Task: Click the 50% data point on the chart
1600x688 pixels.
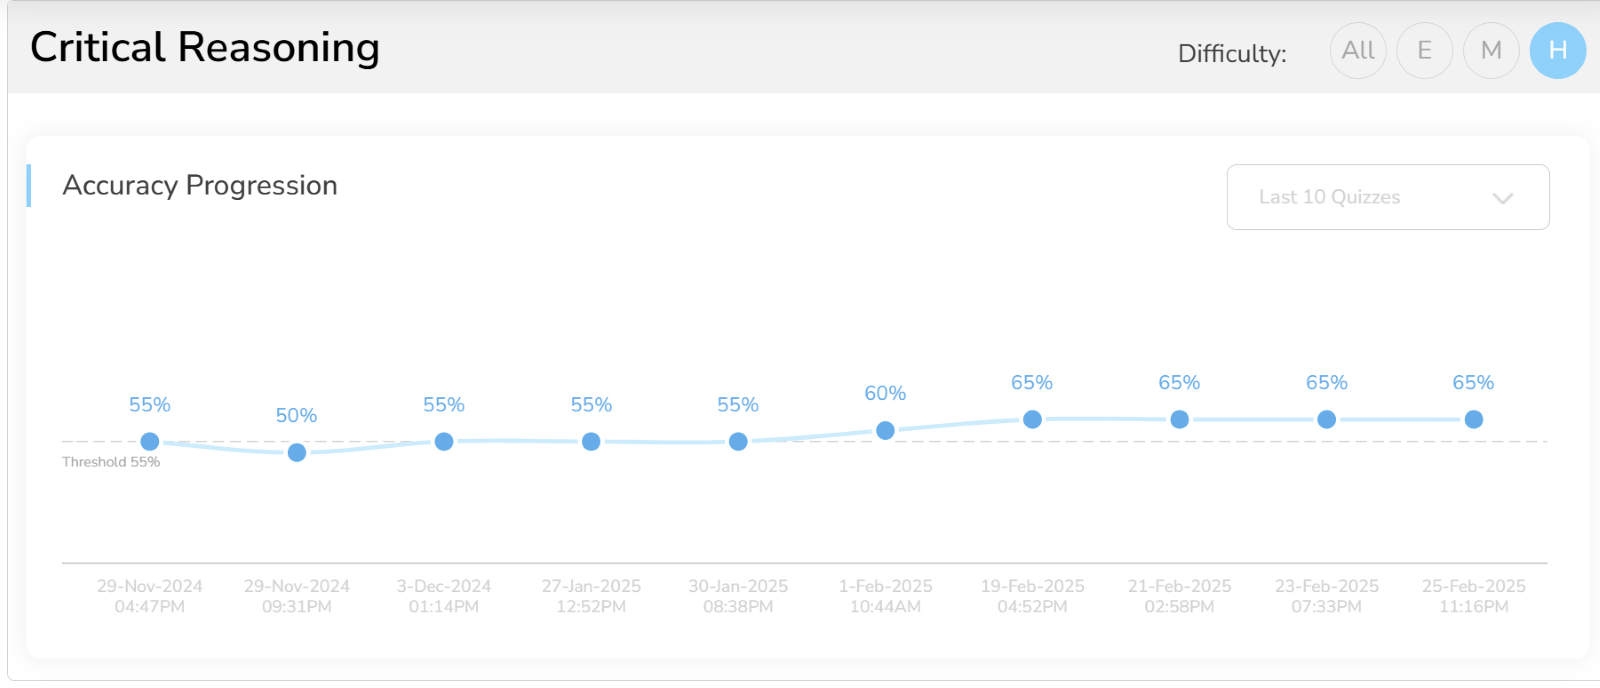Action: coord(297,453)
